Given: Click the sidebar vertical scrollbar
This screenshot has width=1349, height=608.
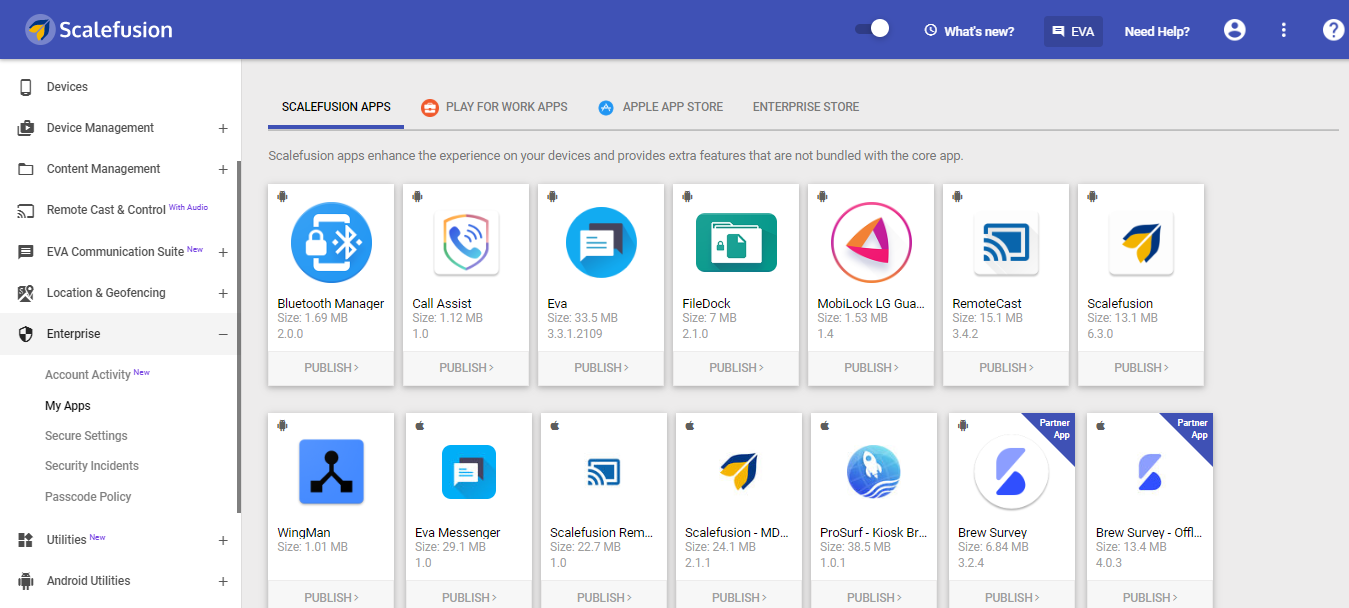Looking at the screenshot, I should pyautogui.click(x=238, y=337).
